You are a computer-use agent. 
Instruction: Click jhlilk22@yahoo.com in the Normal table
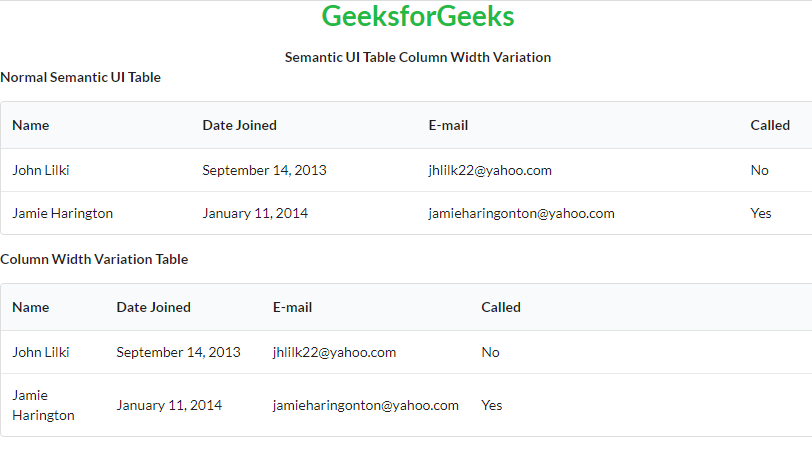click(490, 170)
